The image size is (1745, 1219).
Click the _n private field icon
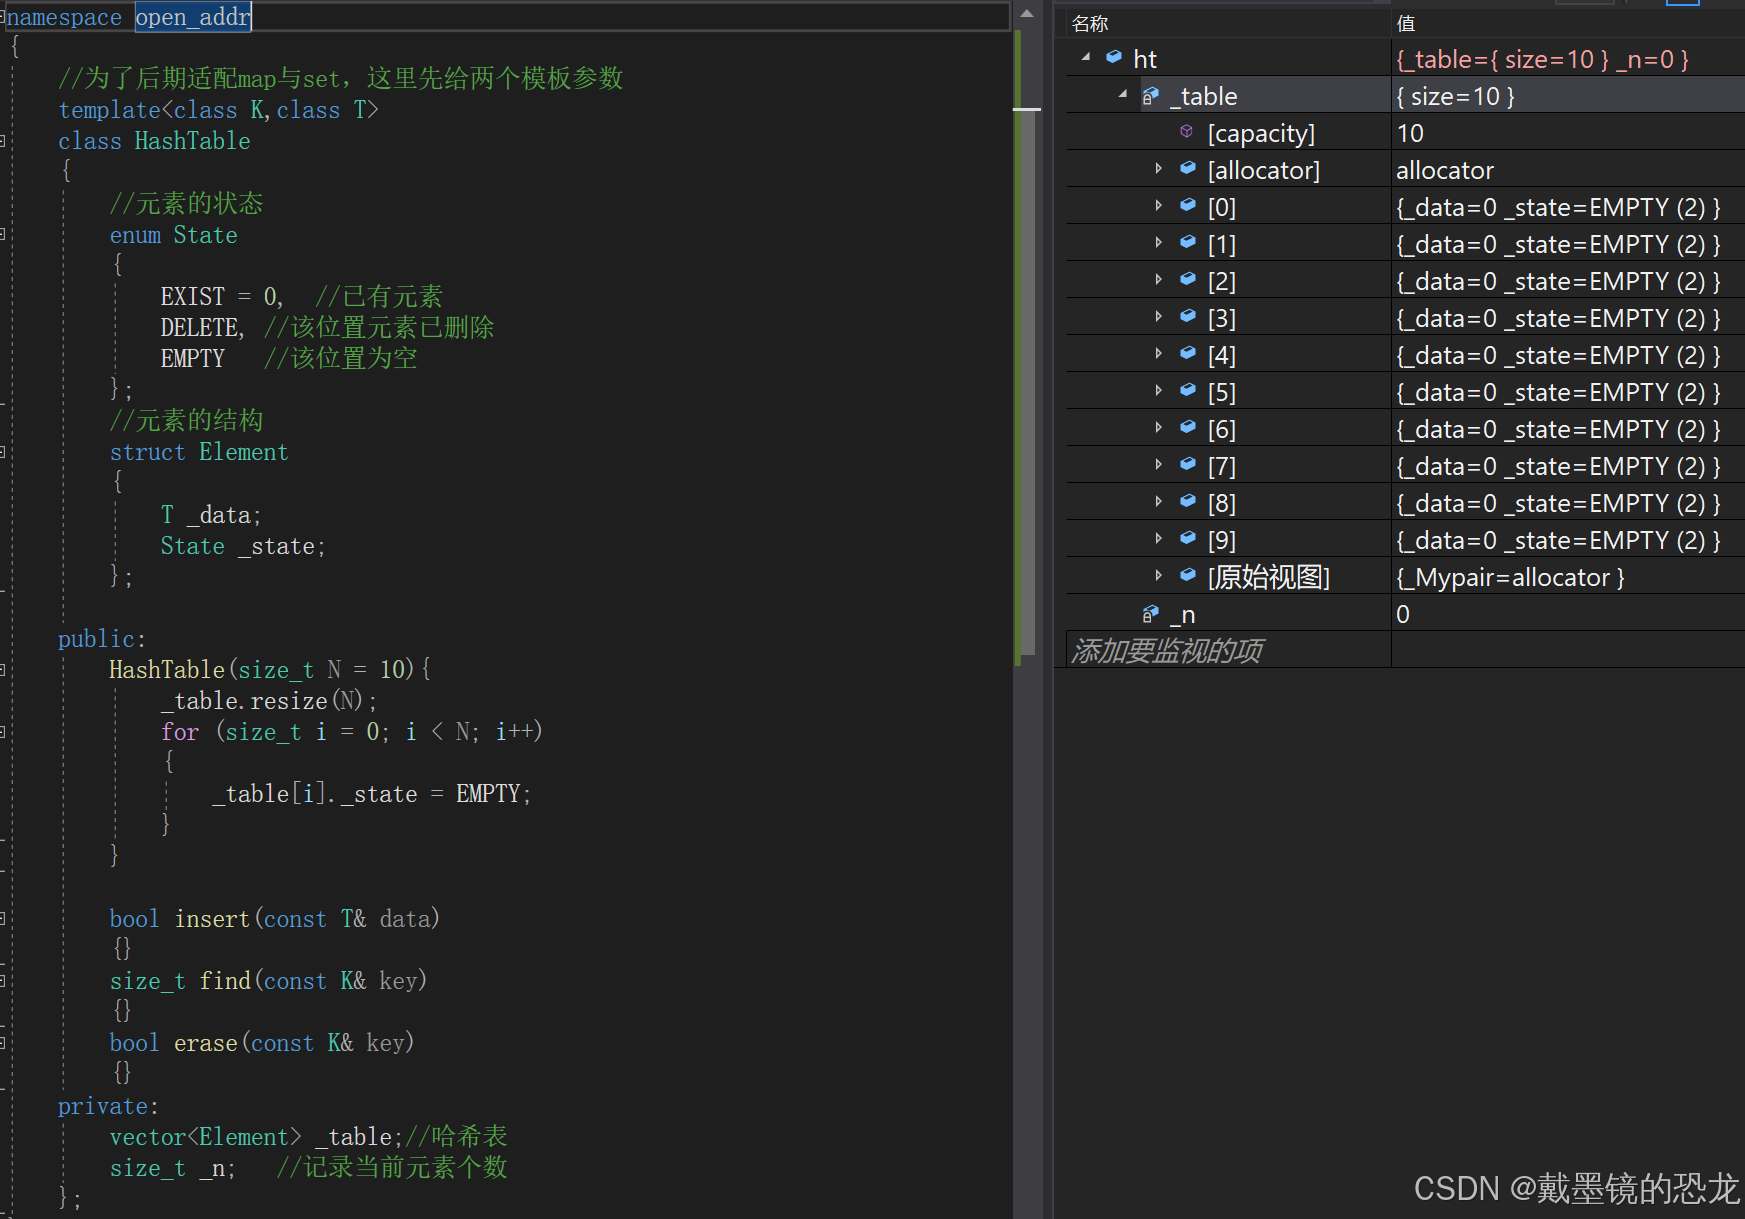(1151, 614)
